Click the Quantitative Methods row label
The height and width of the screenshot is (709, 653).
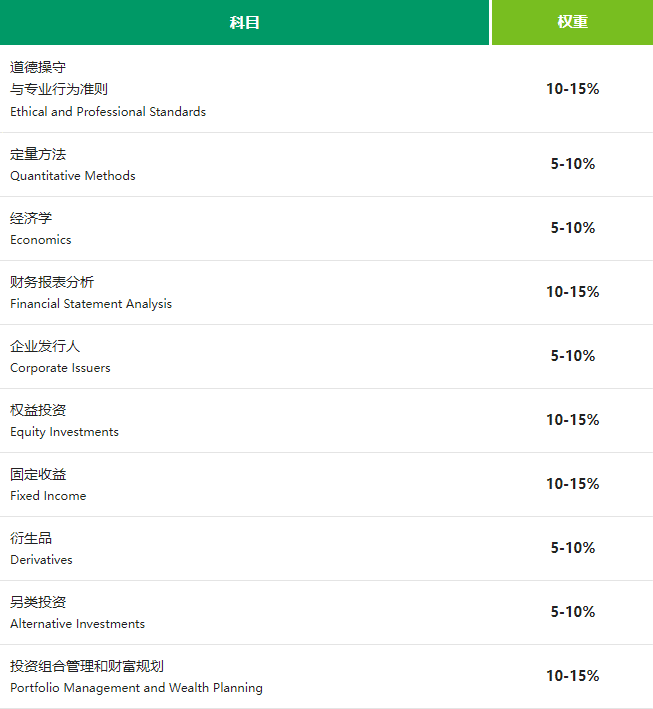[x=73, y=176]
